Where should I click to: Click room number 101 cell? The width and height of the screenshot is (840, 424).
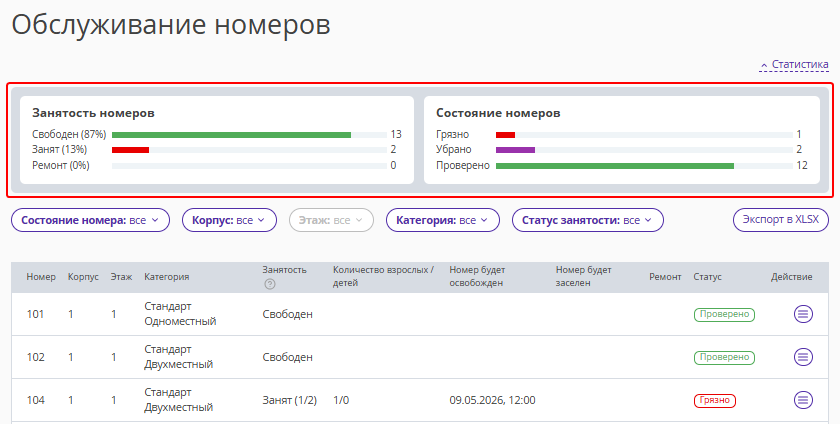[x=35, y=314]
